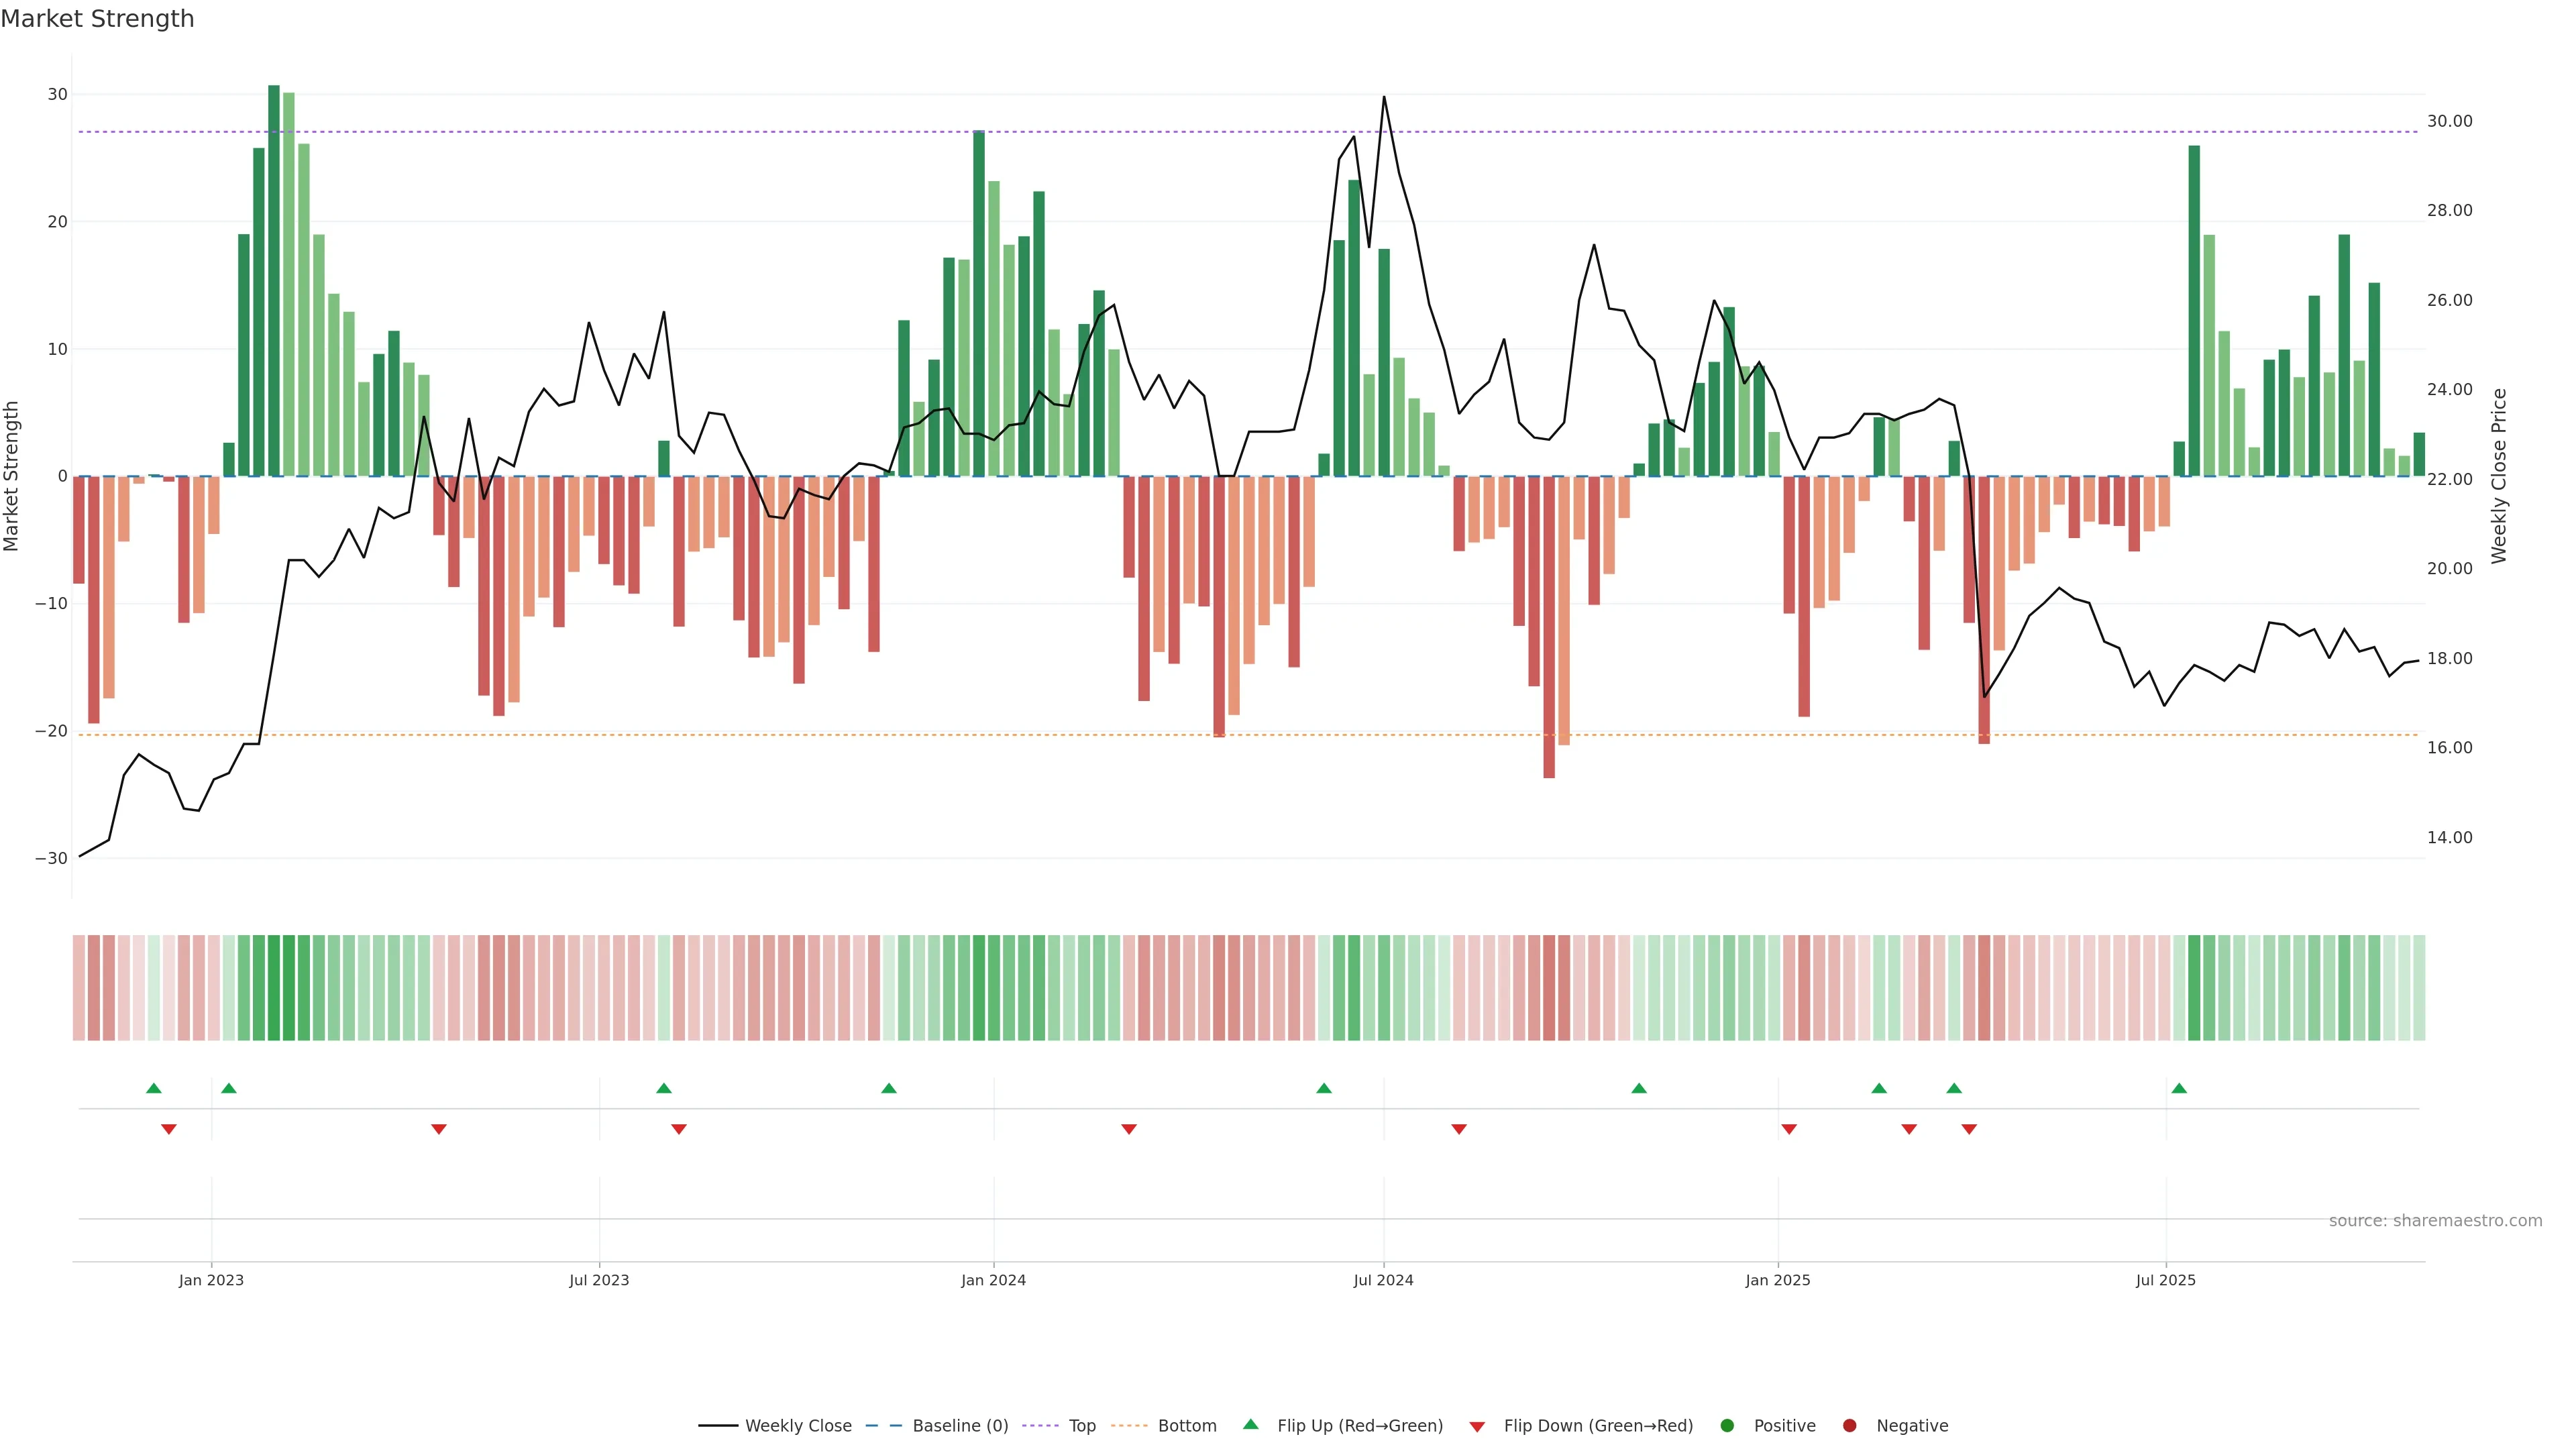This screenshot has height=1449, width=2576.
Task: Click first flip-up triangle before Jan 2023
Action: 154,1088
